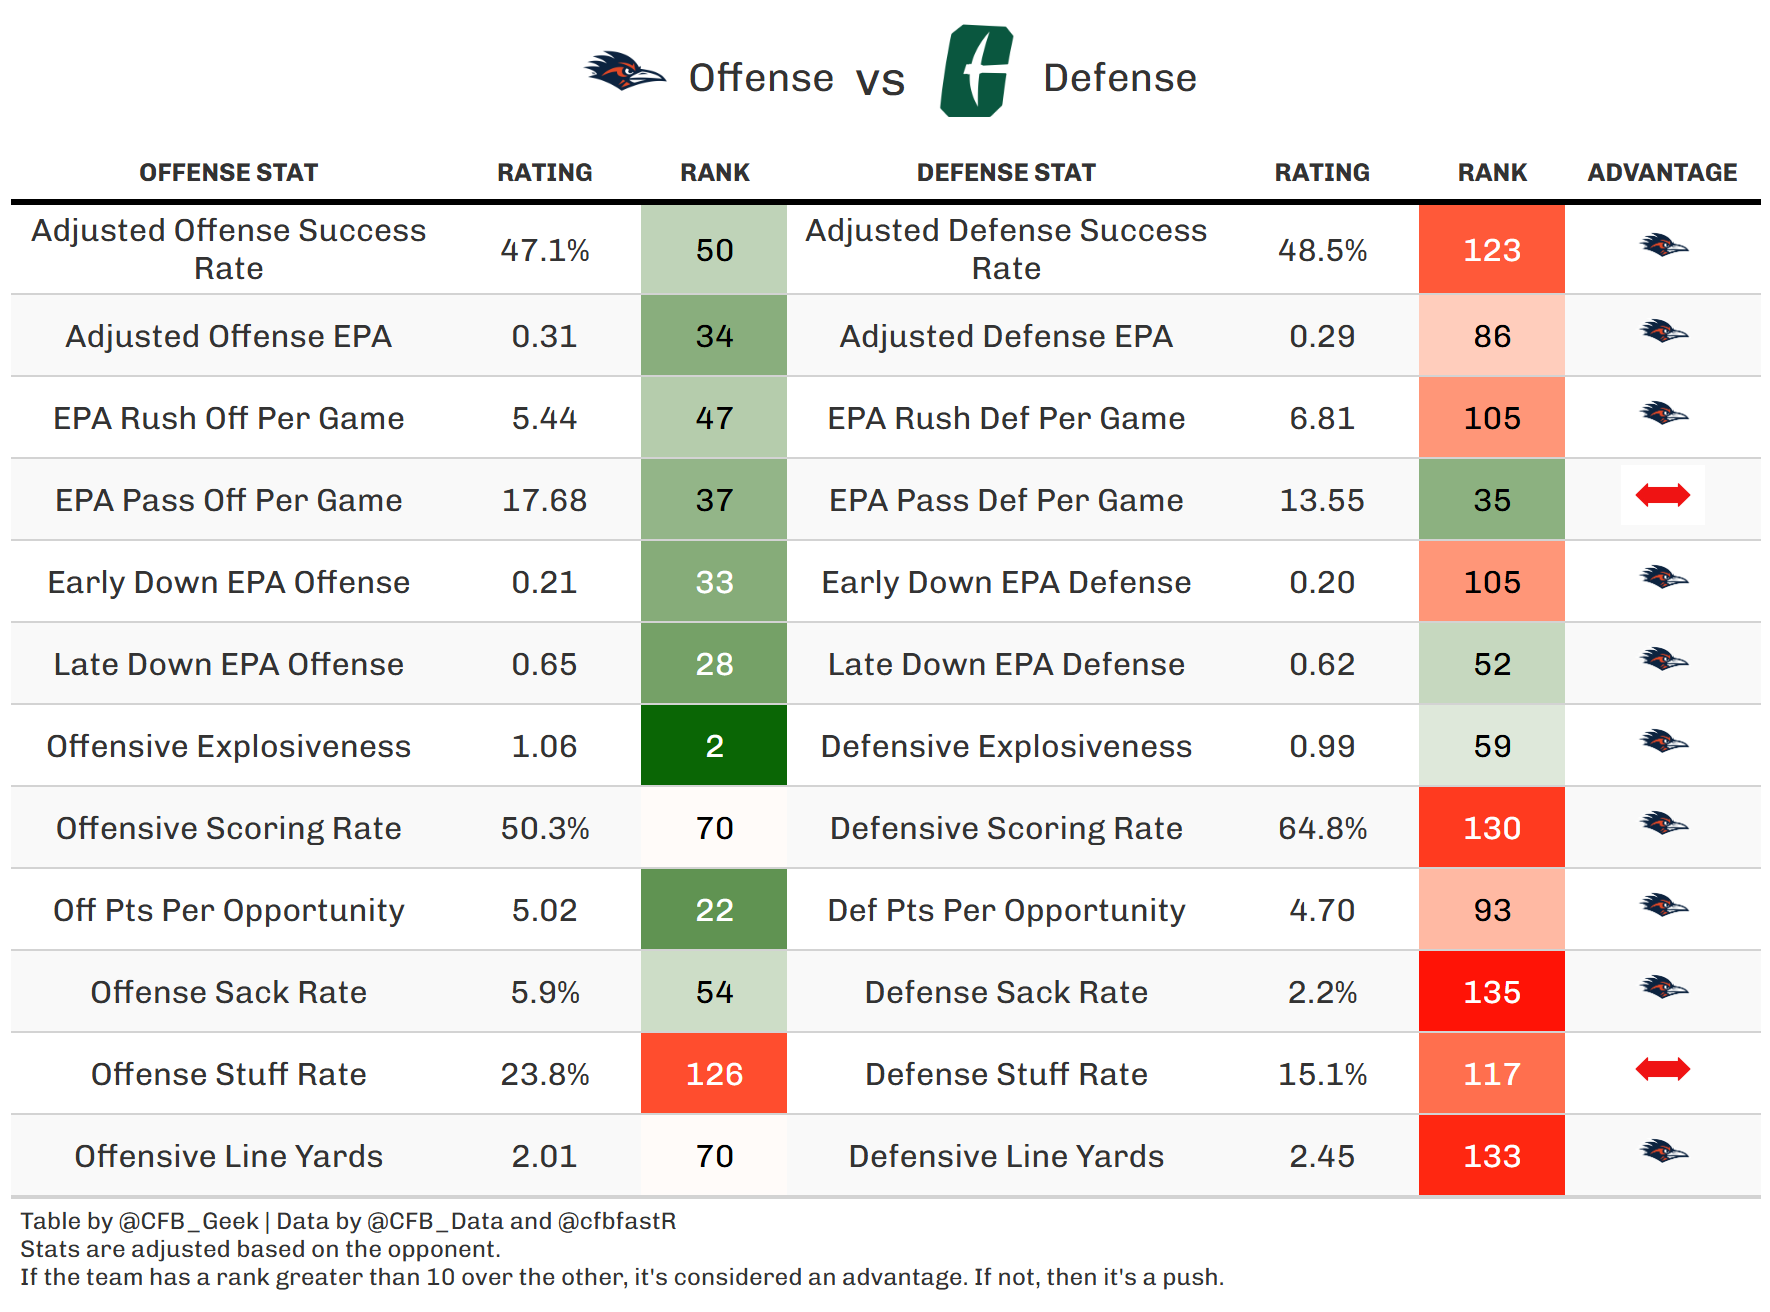Screen dimensions: 1770x1312
Task: Click the bright red rank 135 cell
Action: click(x=1491, y=992)
